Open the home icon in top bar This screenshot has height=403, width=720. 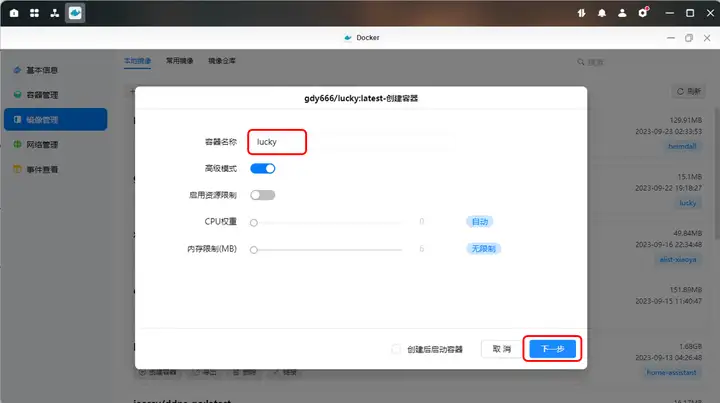click(x=14, y=13)
